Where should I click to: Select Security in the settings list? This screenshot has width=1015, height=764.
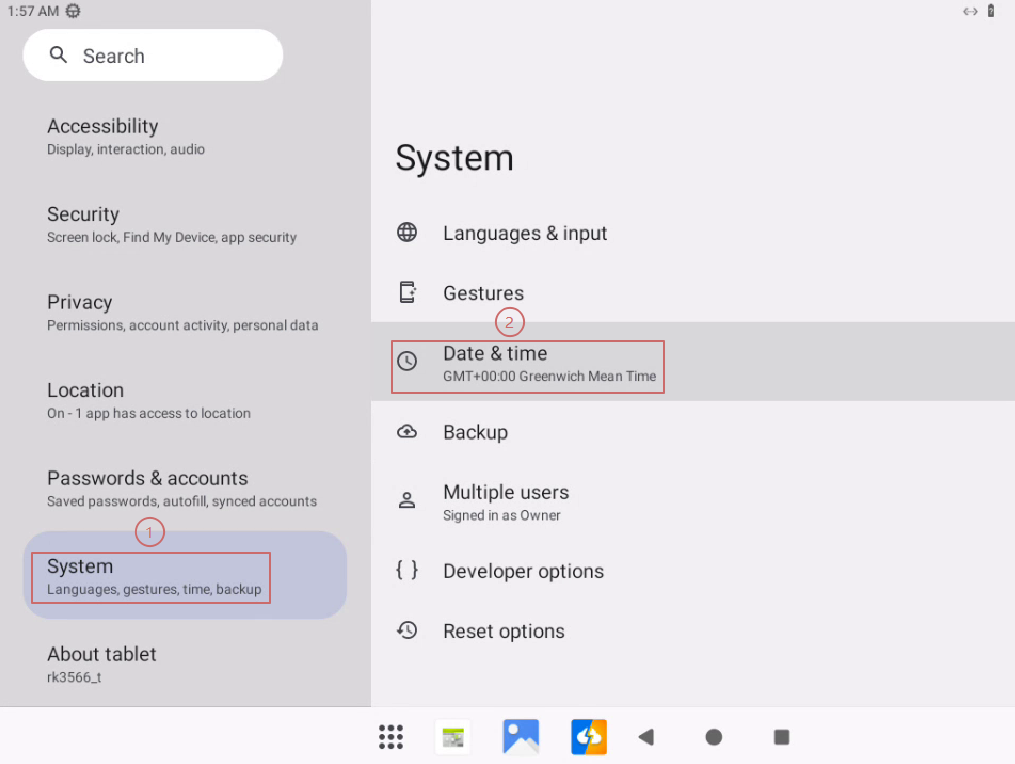pos(83,224)
